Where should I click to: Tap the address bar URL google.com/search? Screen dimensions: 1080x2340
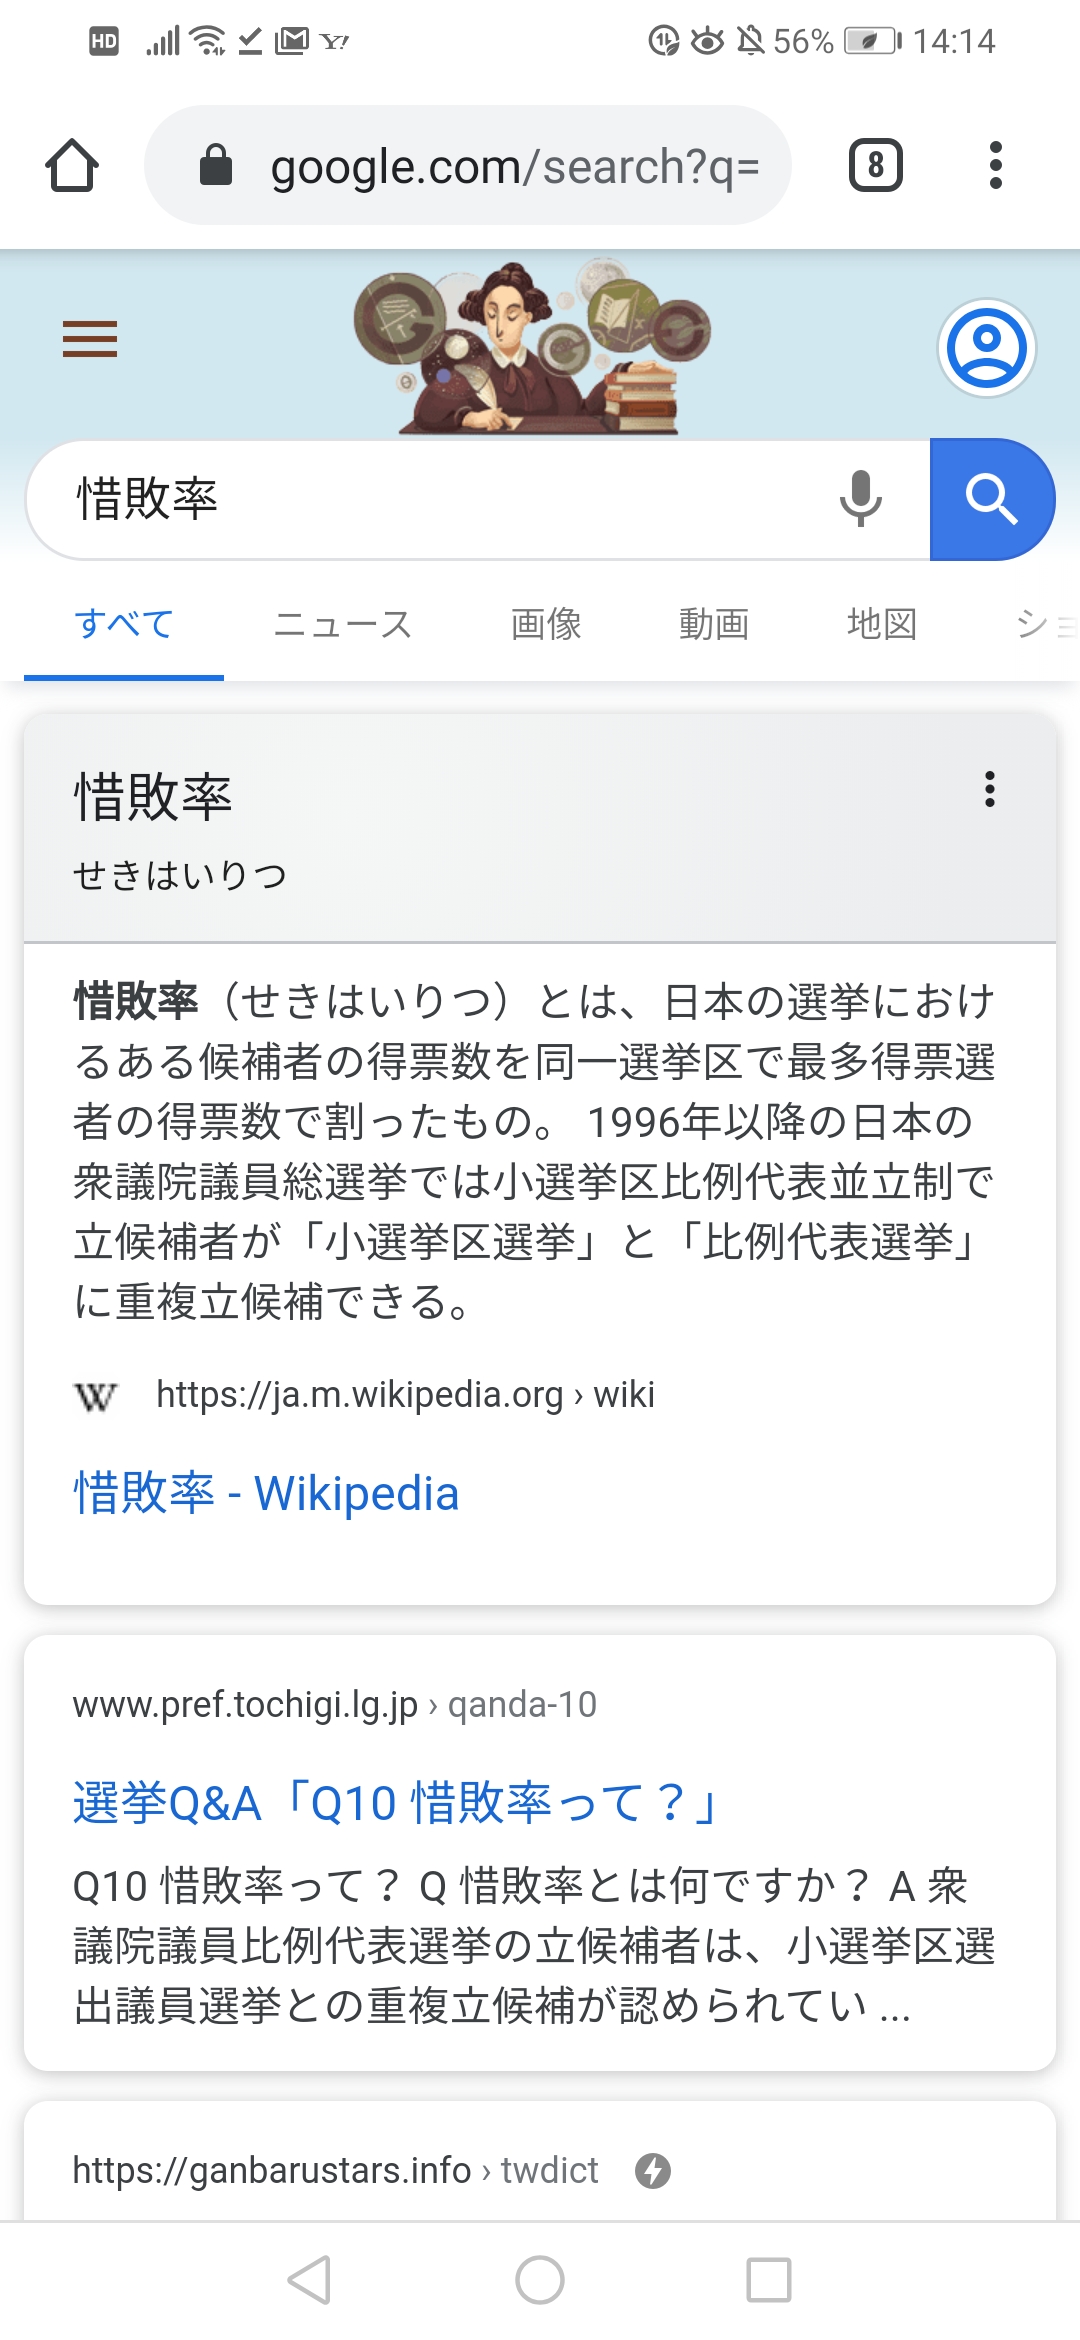tap(514, 167)
